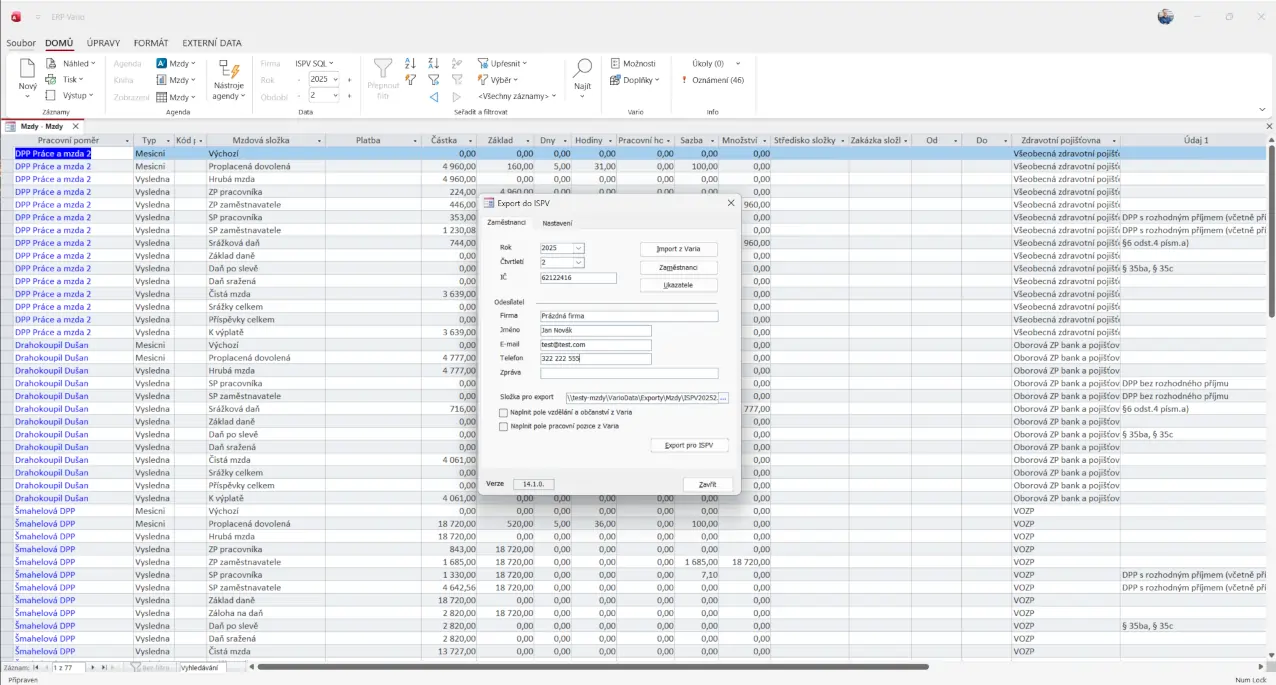The height and width of the screenshot is (685, 1276).
Task: Click the Import z Varia button
Action: tap(678, 249)
